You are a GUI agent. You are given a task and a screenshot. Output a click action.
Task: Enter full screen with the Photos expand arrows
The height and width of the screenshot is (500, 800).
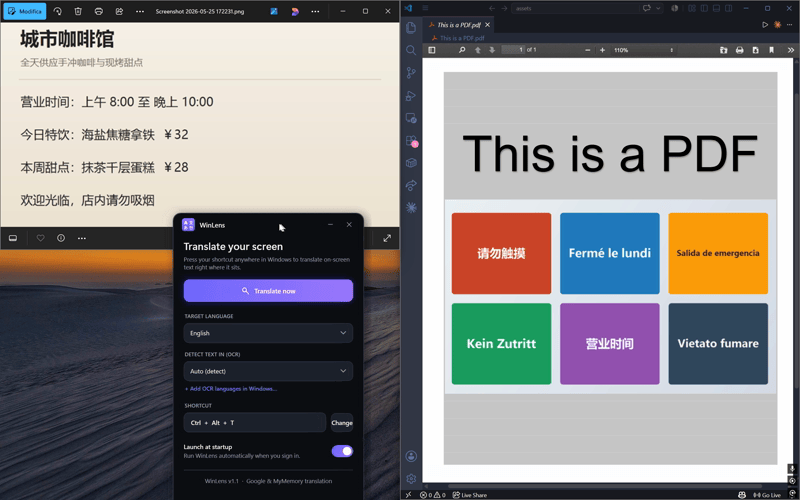coord(387,238)
